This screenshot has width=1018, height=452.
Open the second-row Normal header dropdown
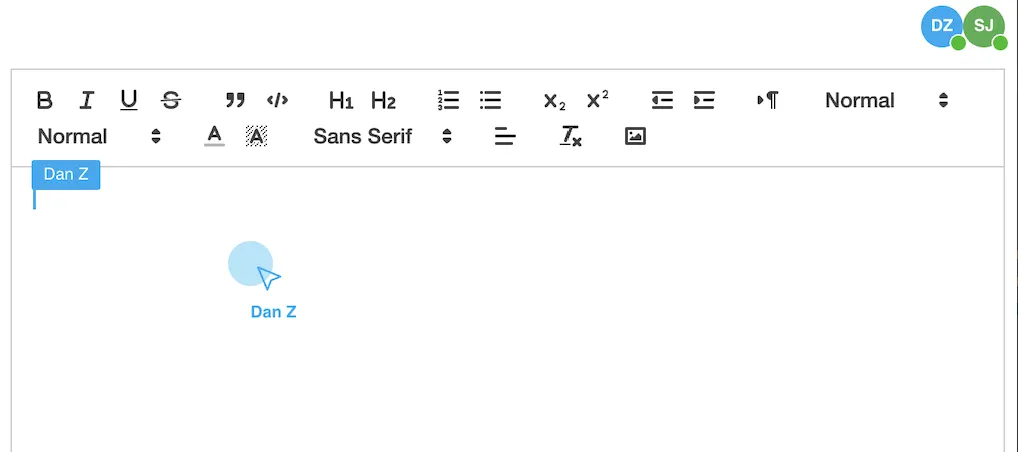pos(99,136)
